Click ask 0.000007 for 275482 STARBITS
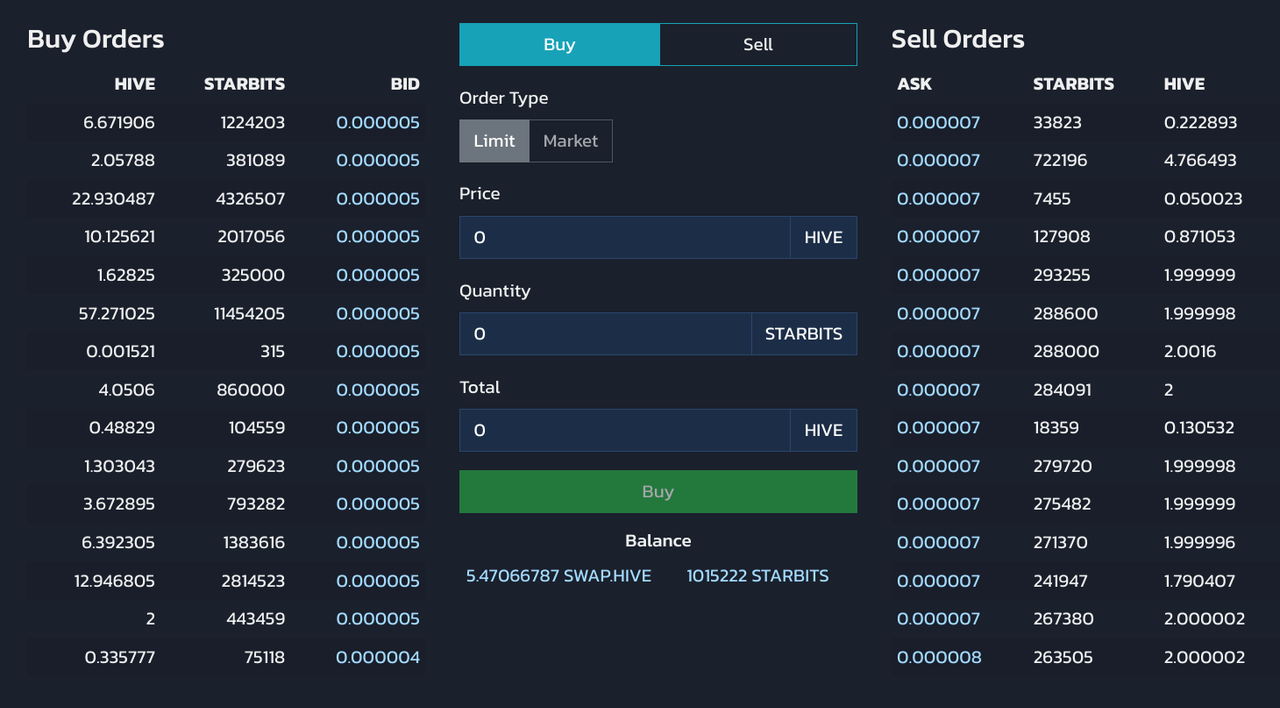This screenshot has height=708, width=1280. click(939, 505)
